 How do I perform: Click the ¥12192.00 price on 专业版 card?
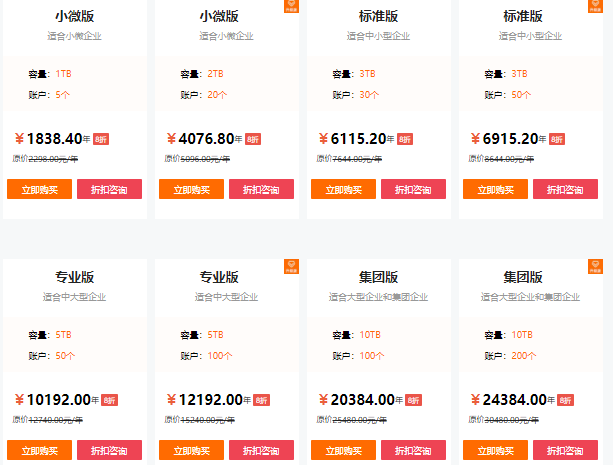click(x=203, y=399)
